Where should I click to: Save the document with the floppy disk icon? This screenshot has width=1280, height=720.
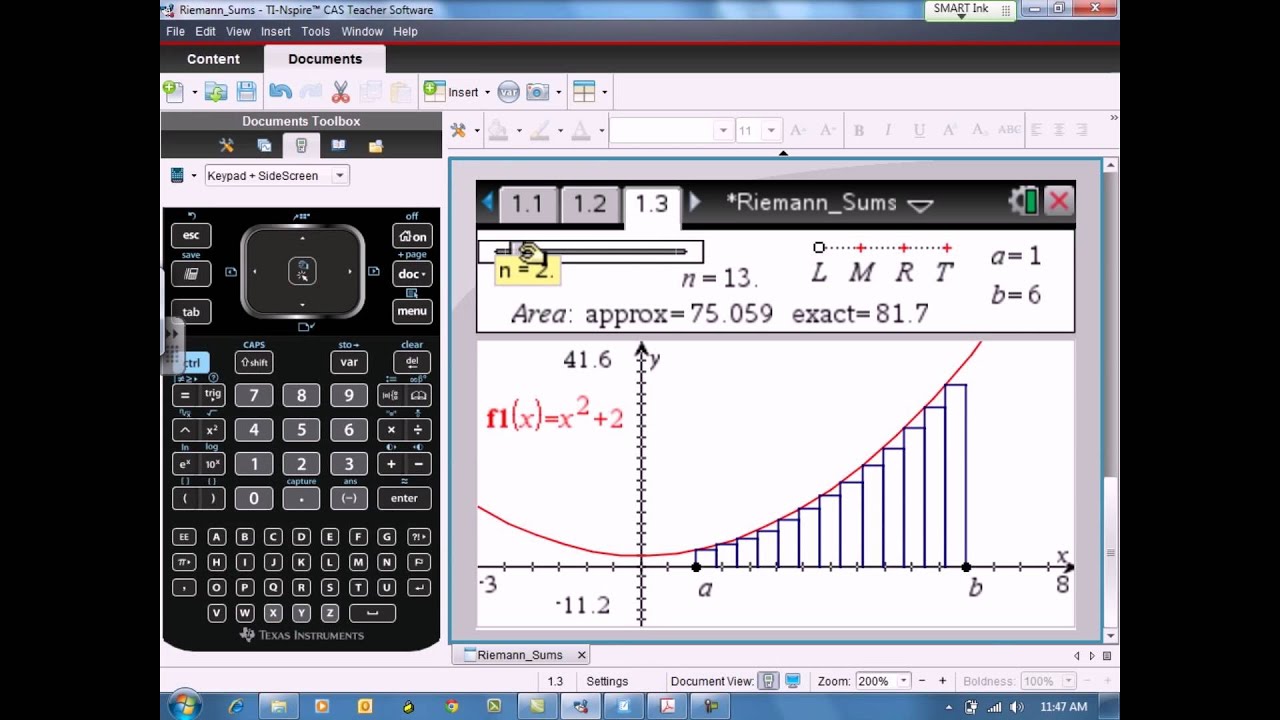tap(247, 92)
